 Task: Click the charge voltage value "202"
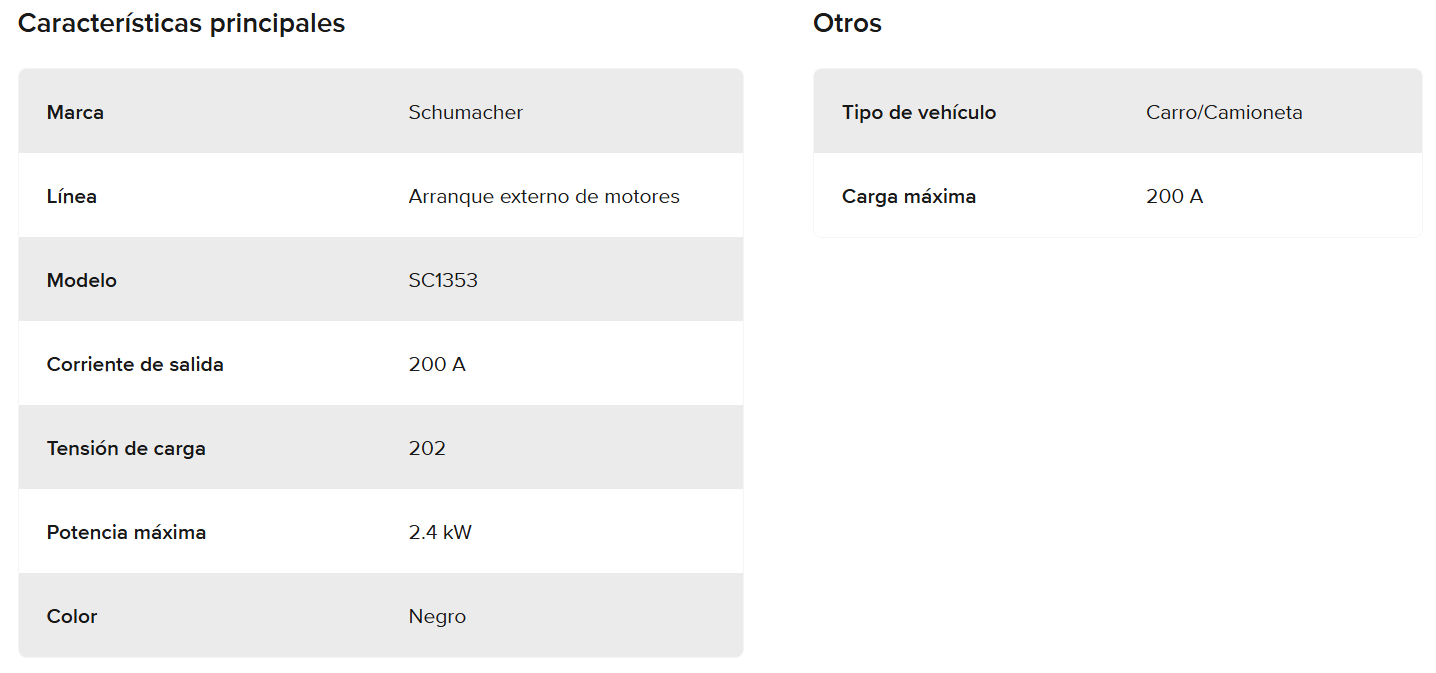pos(427,448)
